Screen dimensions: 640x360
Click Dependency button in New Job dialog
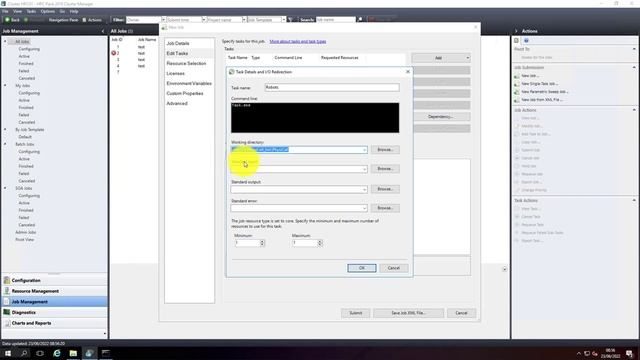pos(441,117)
